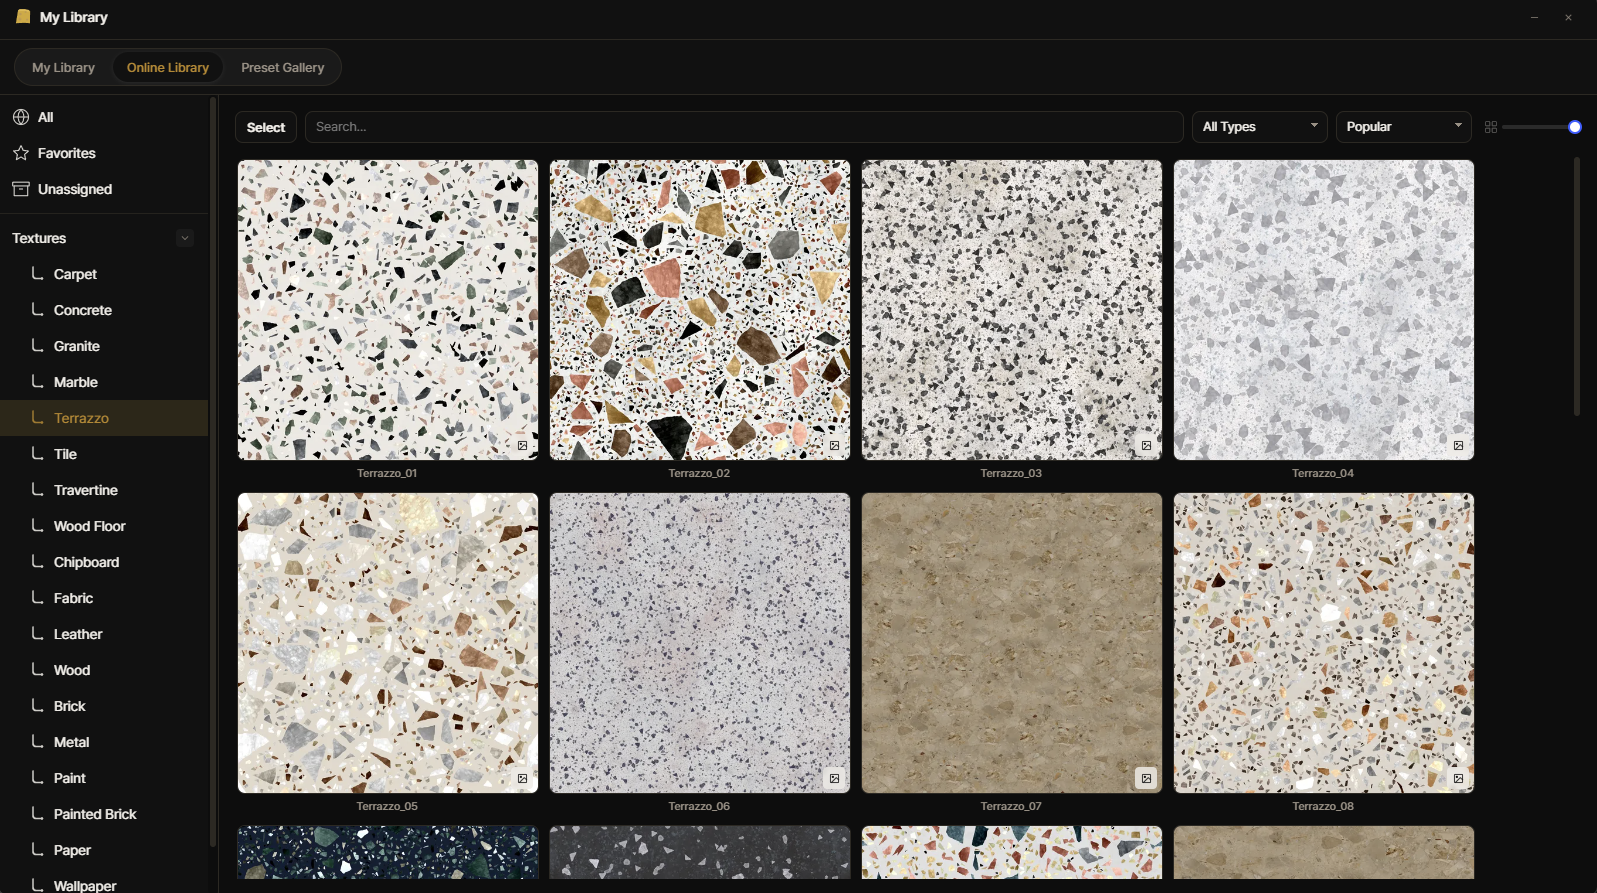This screenshot has height=893, width=1597.
Task: Select the Terrazzo_07 texture thumbnail
Action: (1012, 643)
